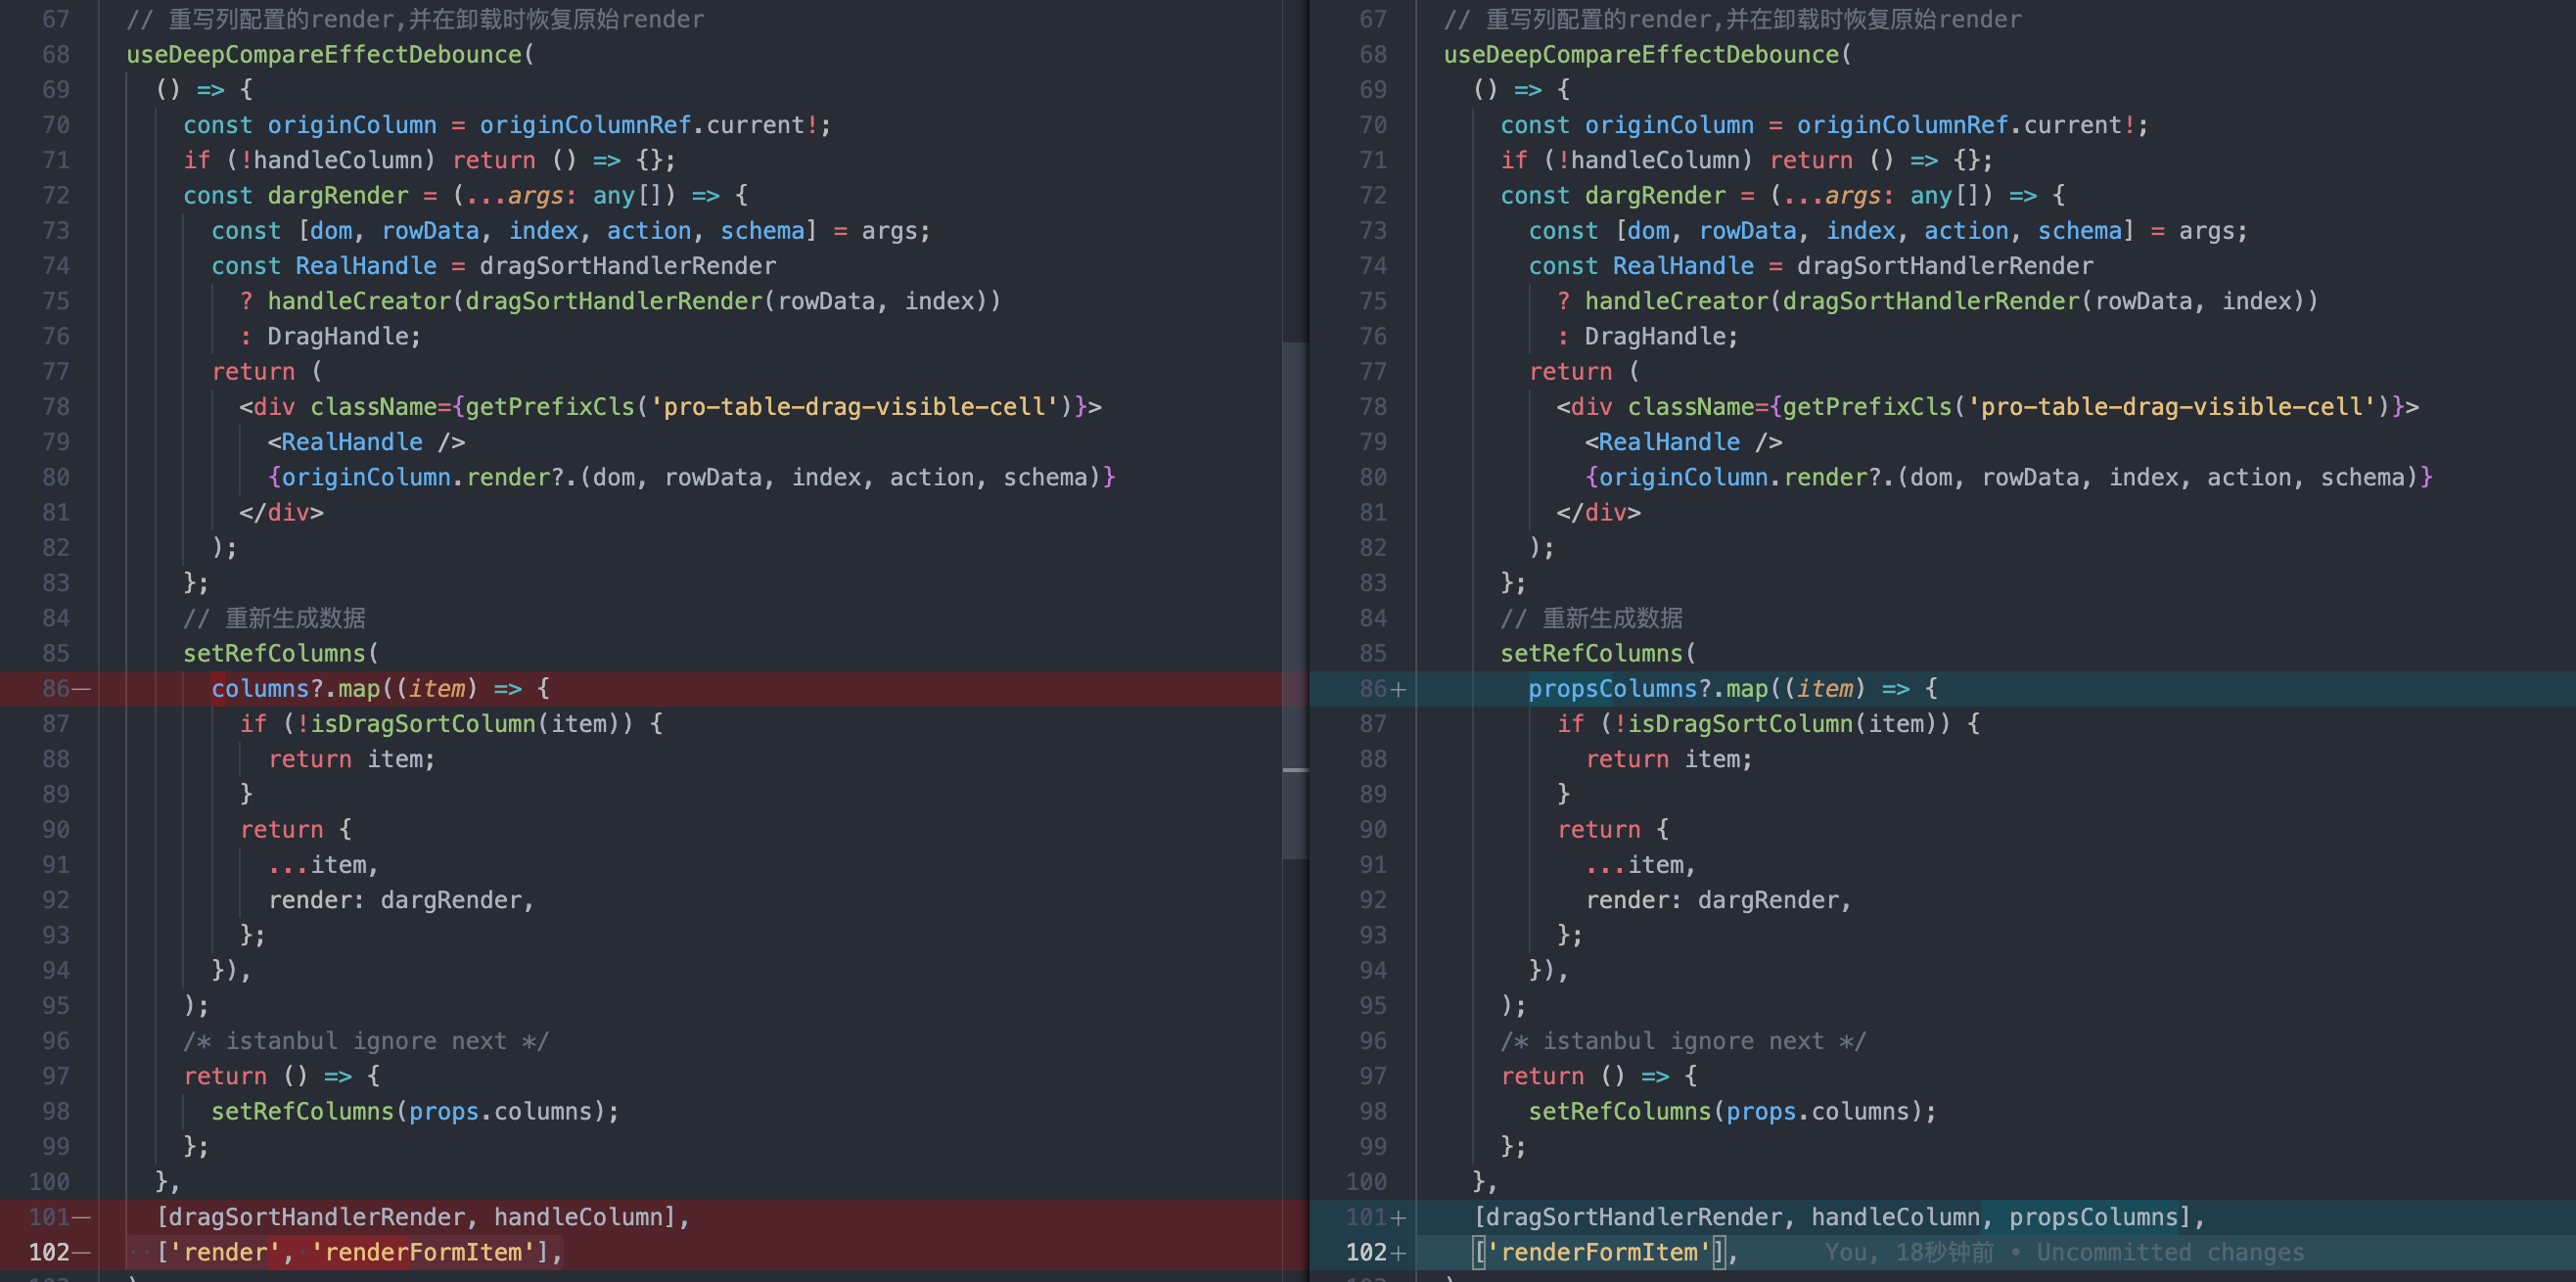Image resolution: width=2576 pixels, height=1282 pixels.
Task: Click 'setRefColumns(props.columns)' on line 98 right pane
Action: pos(1730,1111)
